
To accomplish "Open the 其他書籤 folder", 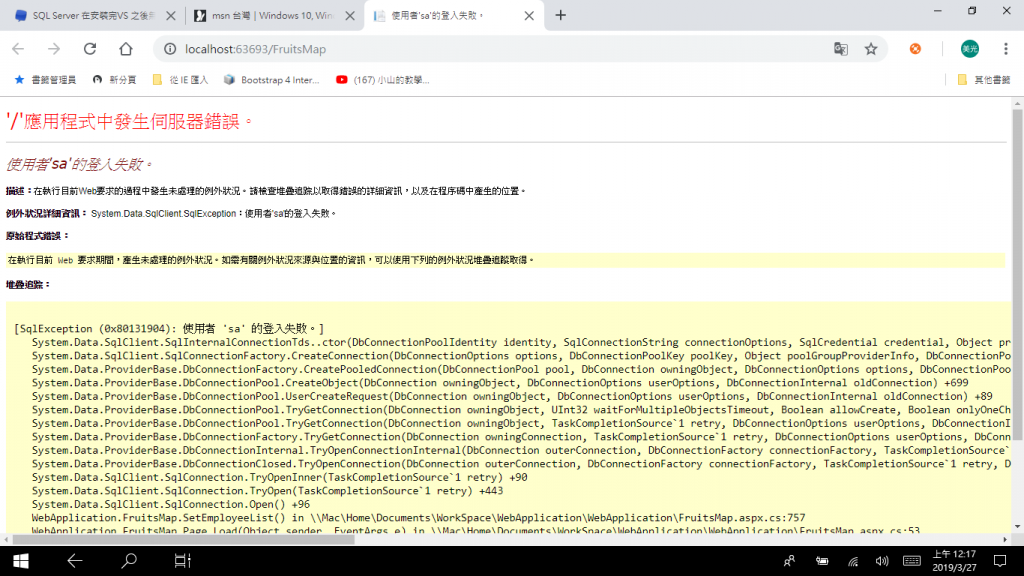I will click(x=984, y=80).
